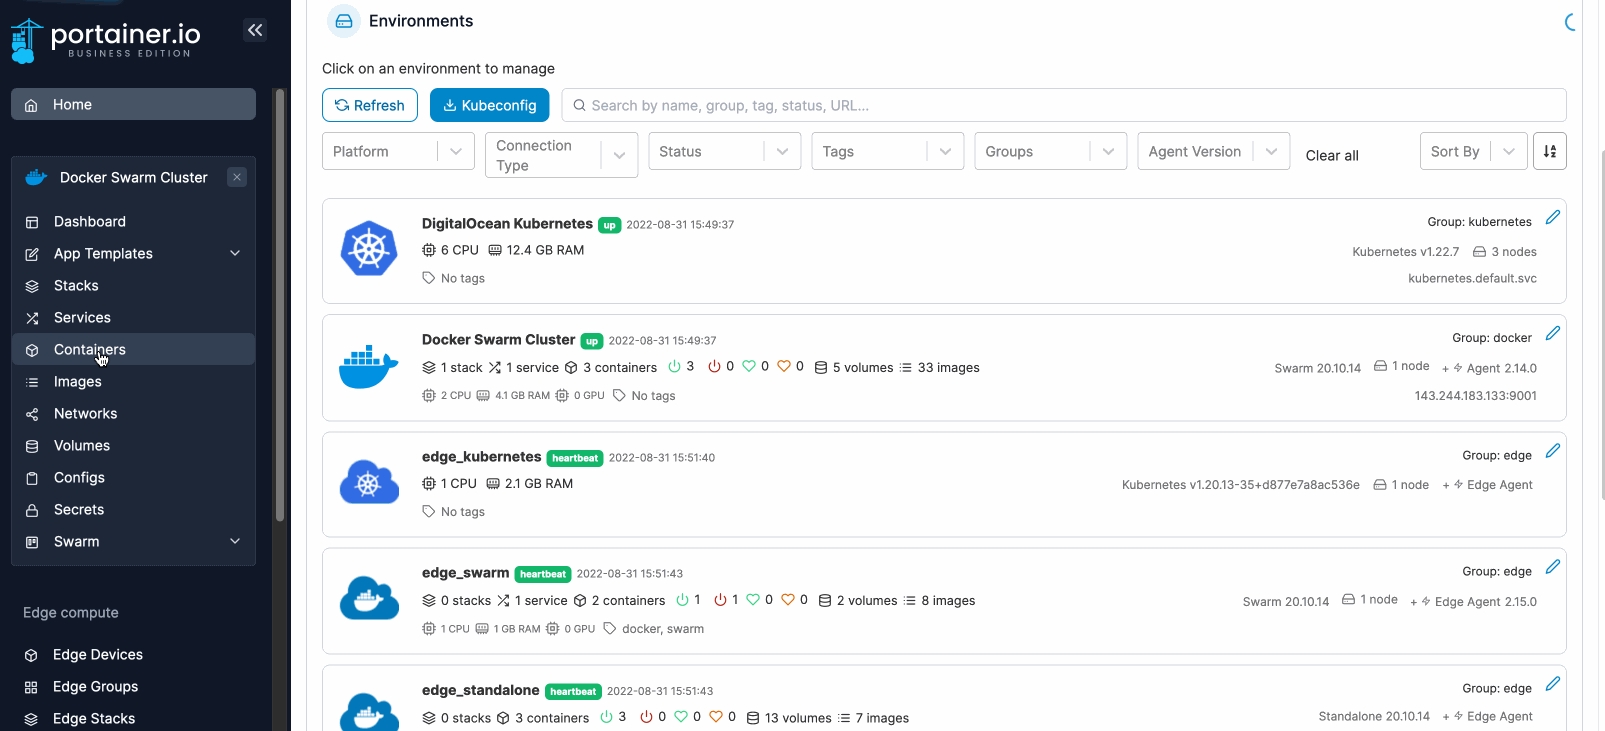Click the edit pencil for edge_swarm
This screenshot has width=1605, height=731.
pos(1552,567)
